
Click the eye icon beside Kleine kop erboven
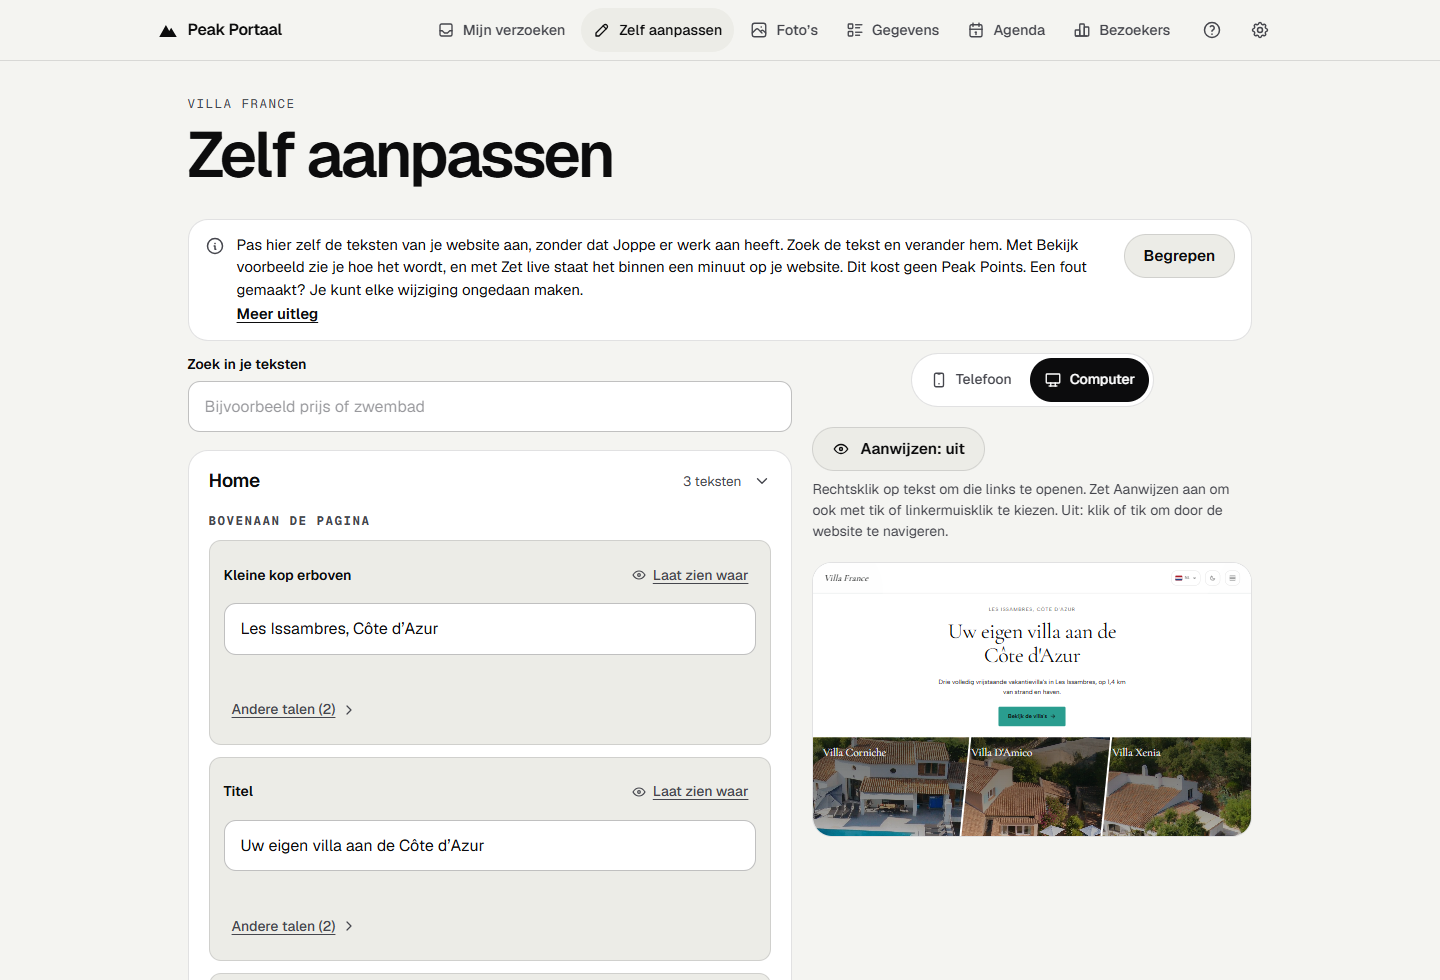coord(639,575)
